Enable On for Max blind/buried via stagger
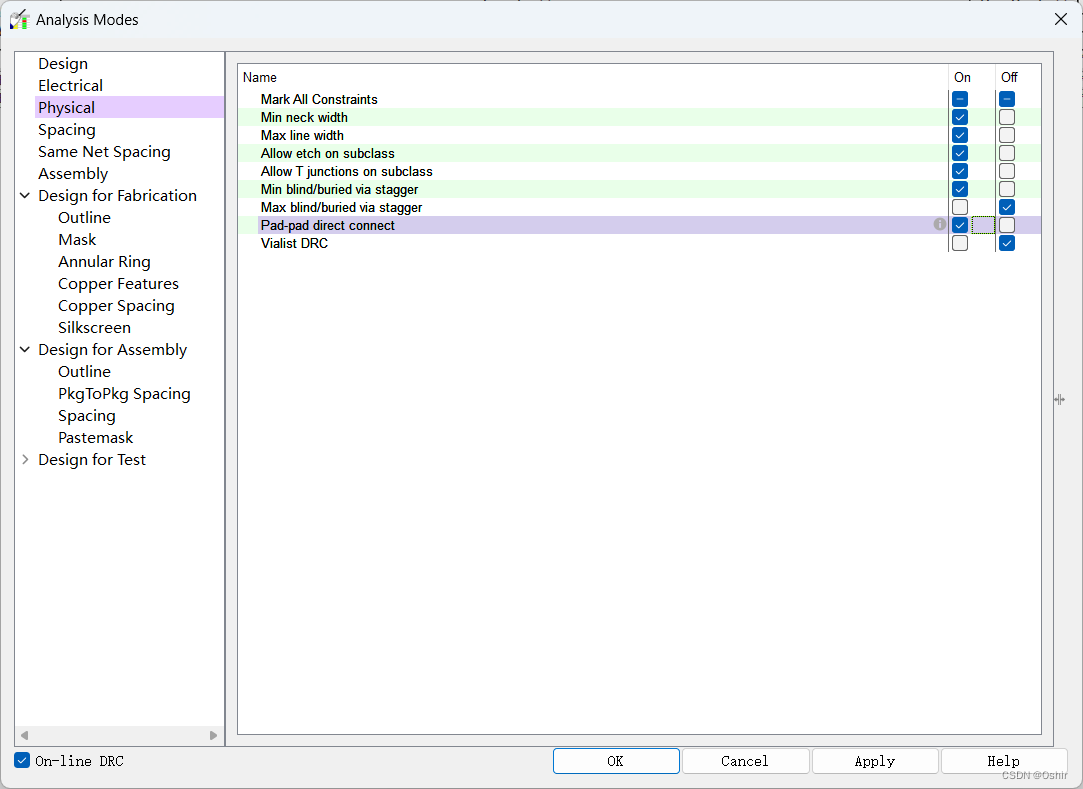Image resolution: width=1083 pixels, height=789 pixels. click(960, 207)
